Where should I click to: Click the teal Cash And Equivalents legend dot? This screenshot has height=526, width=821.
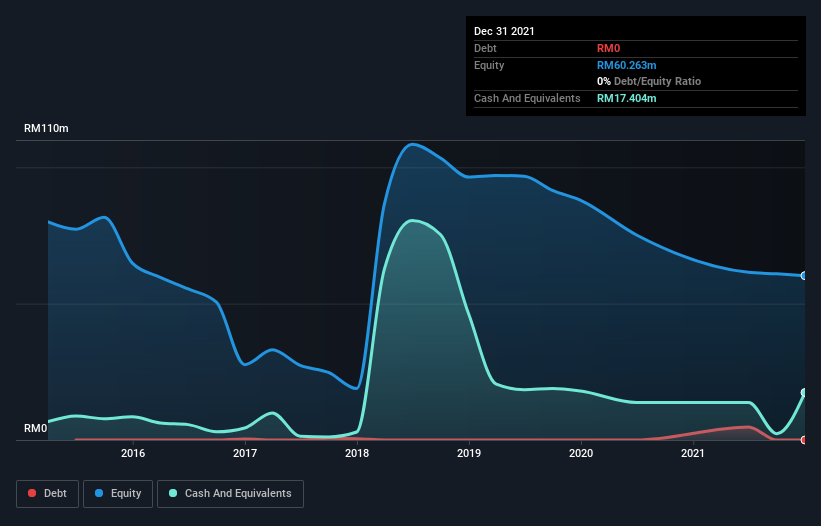click(x=173, y=493)
